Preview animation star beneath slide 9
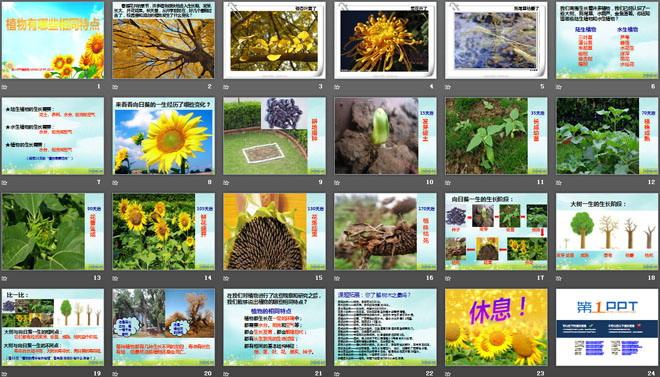Viewport: 660px width, 377px height. 226,183
